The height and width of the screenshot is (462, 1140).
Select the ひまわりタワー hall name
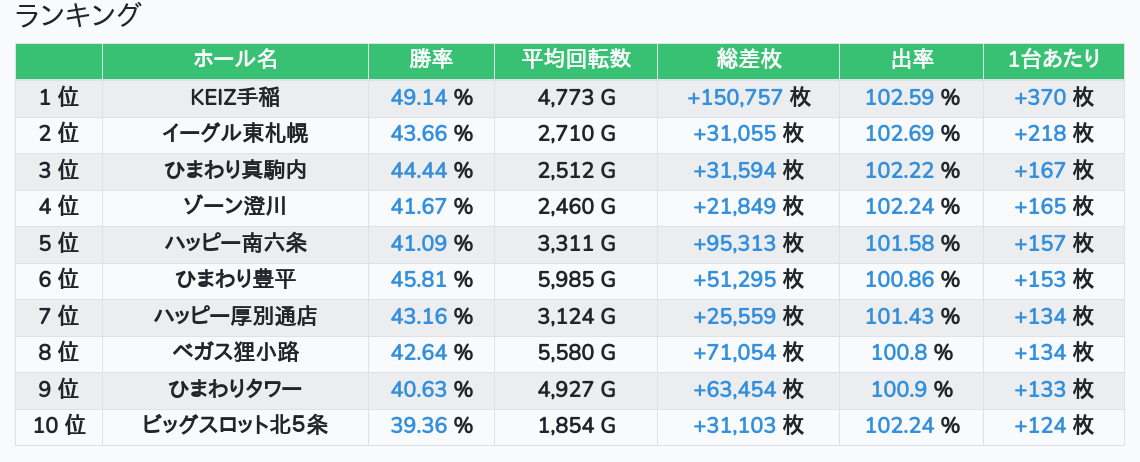[235, 389]
